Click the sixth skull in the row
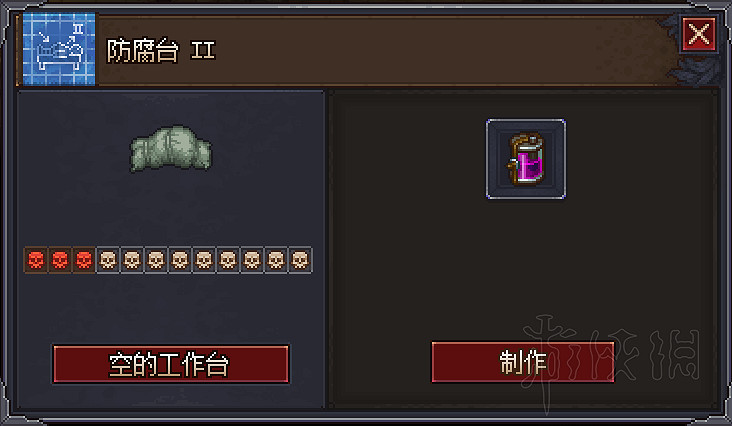 156,260
